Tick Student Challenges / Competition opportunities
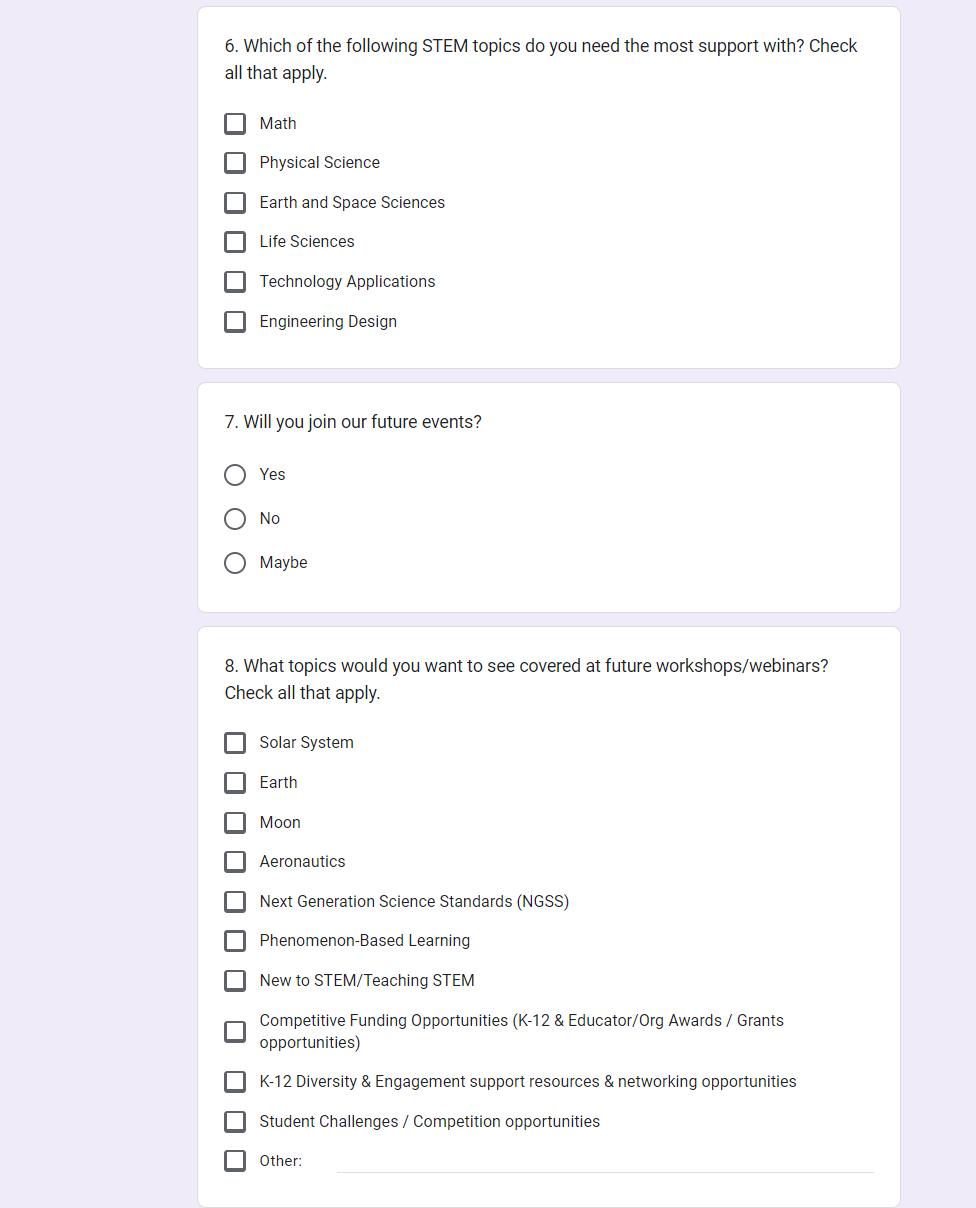Viewport: 976px width, 1208px height. pos(235,1121)
